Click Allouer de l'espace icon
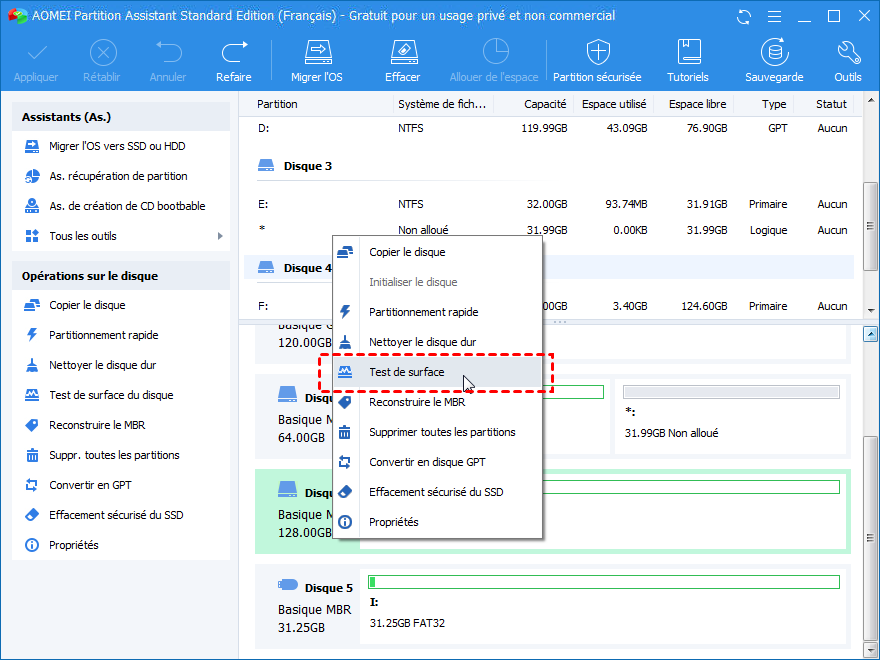 [494, 61]
